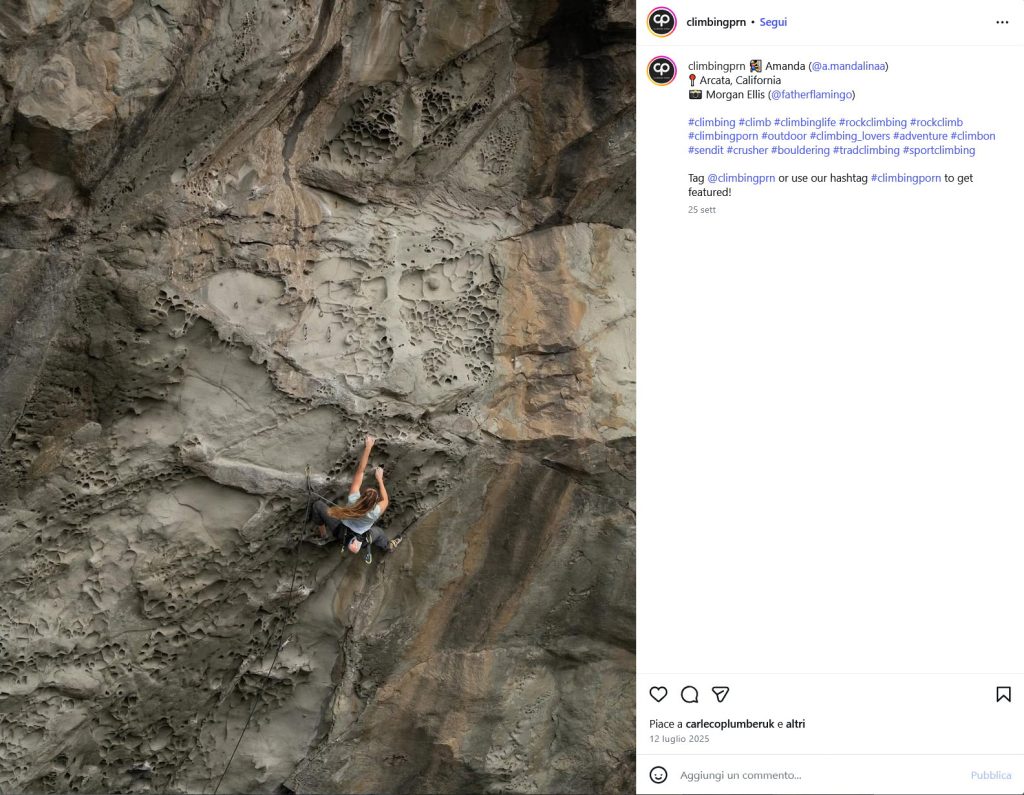Open the emoji picker smiley icon

click(658, 775)
